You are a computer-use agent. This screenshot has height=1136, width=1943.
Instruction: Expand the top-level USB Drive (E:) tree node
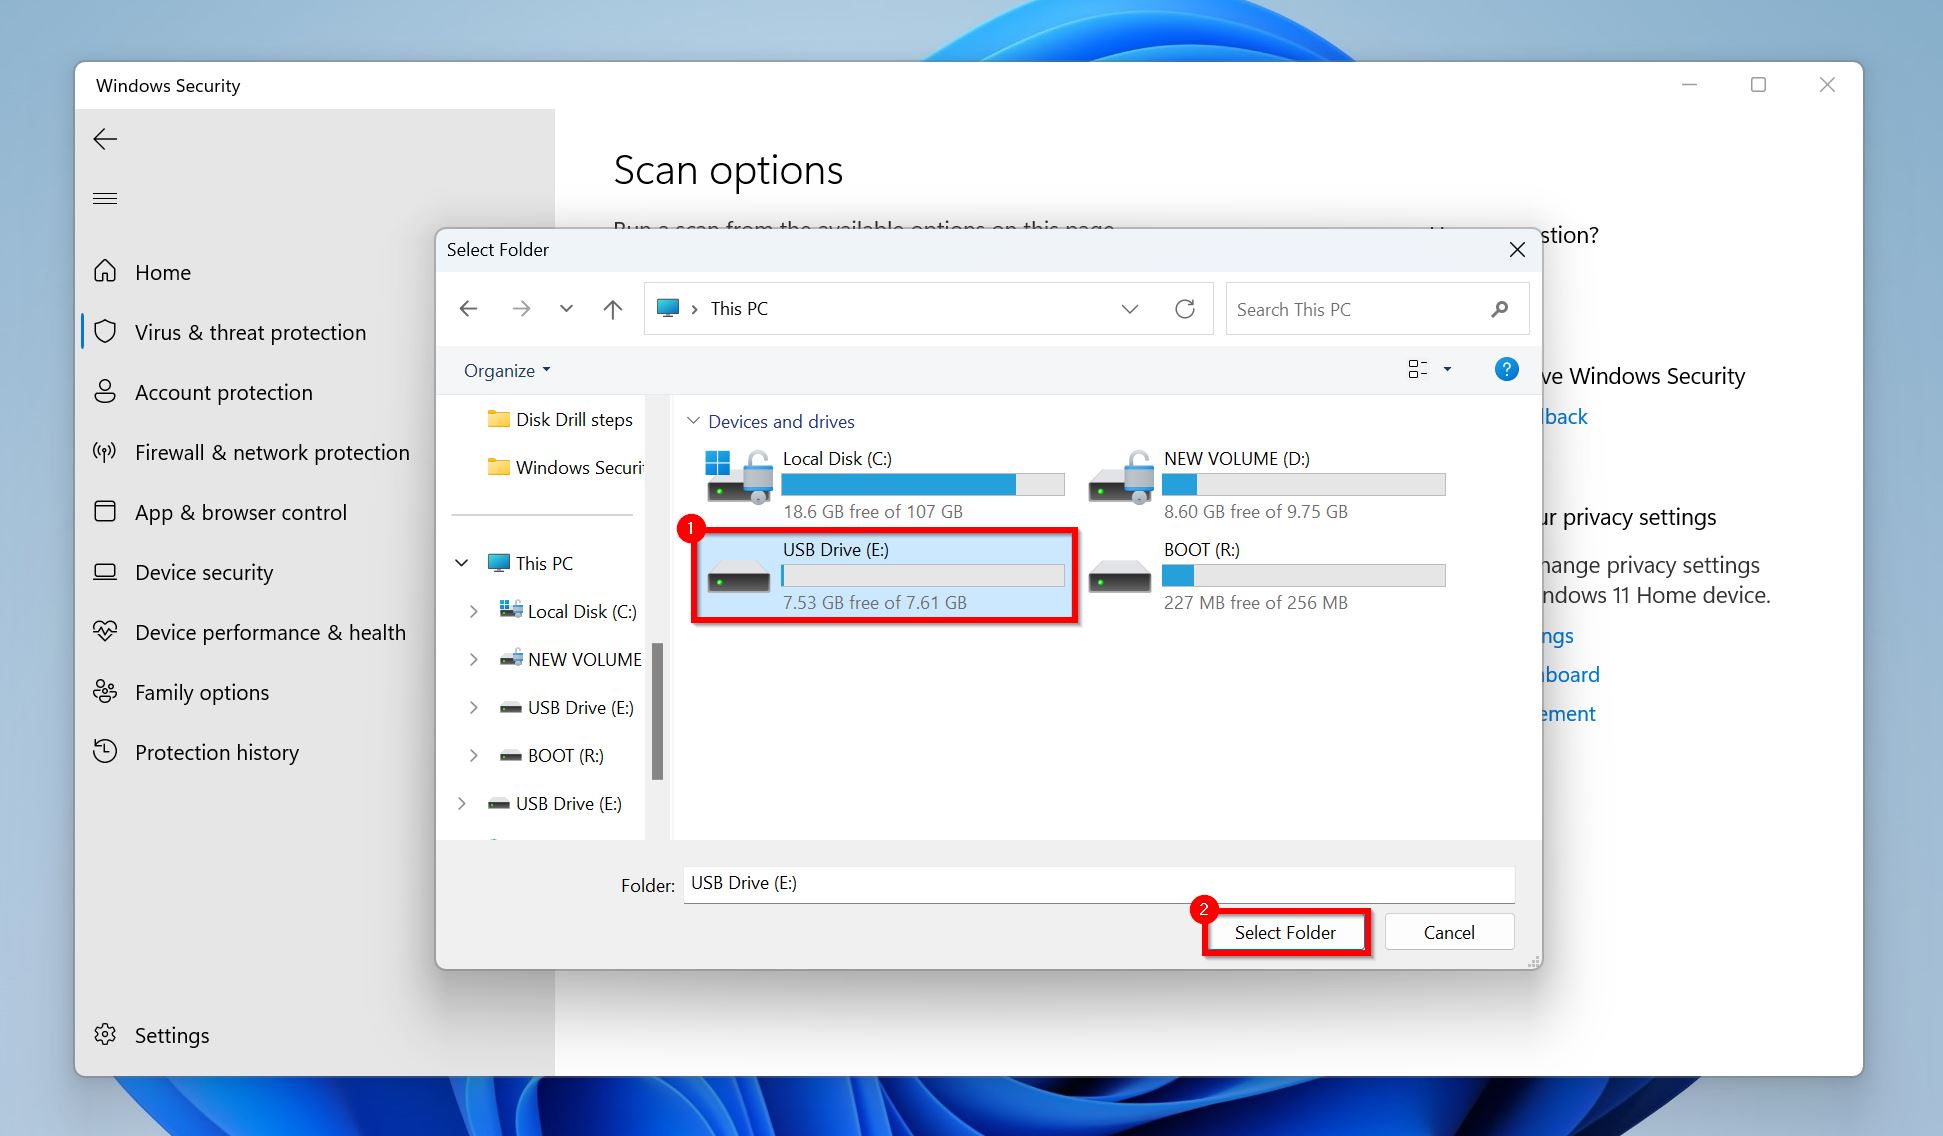[x=462, y=803]
